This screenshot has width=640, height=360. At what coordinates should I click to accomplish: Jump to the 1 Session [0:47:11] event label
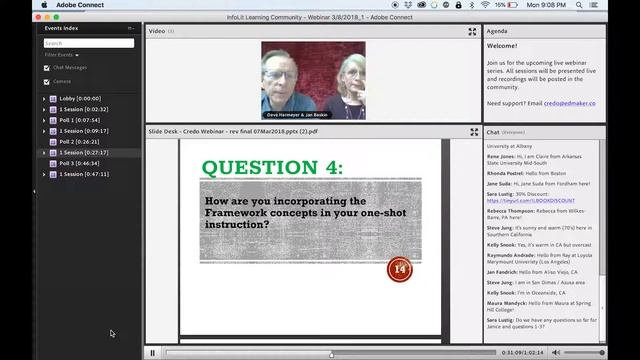84,174
